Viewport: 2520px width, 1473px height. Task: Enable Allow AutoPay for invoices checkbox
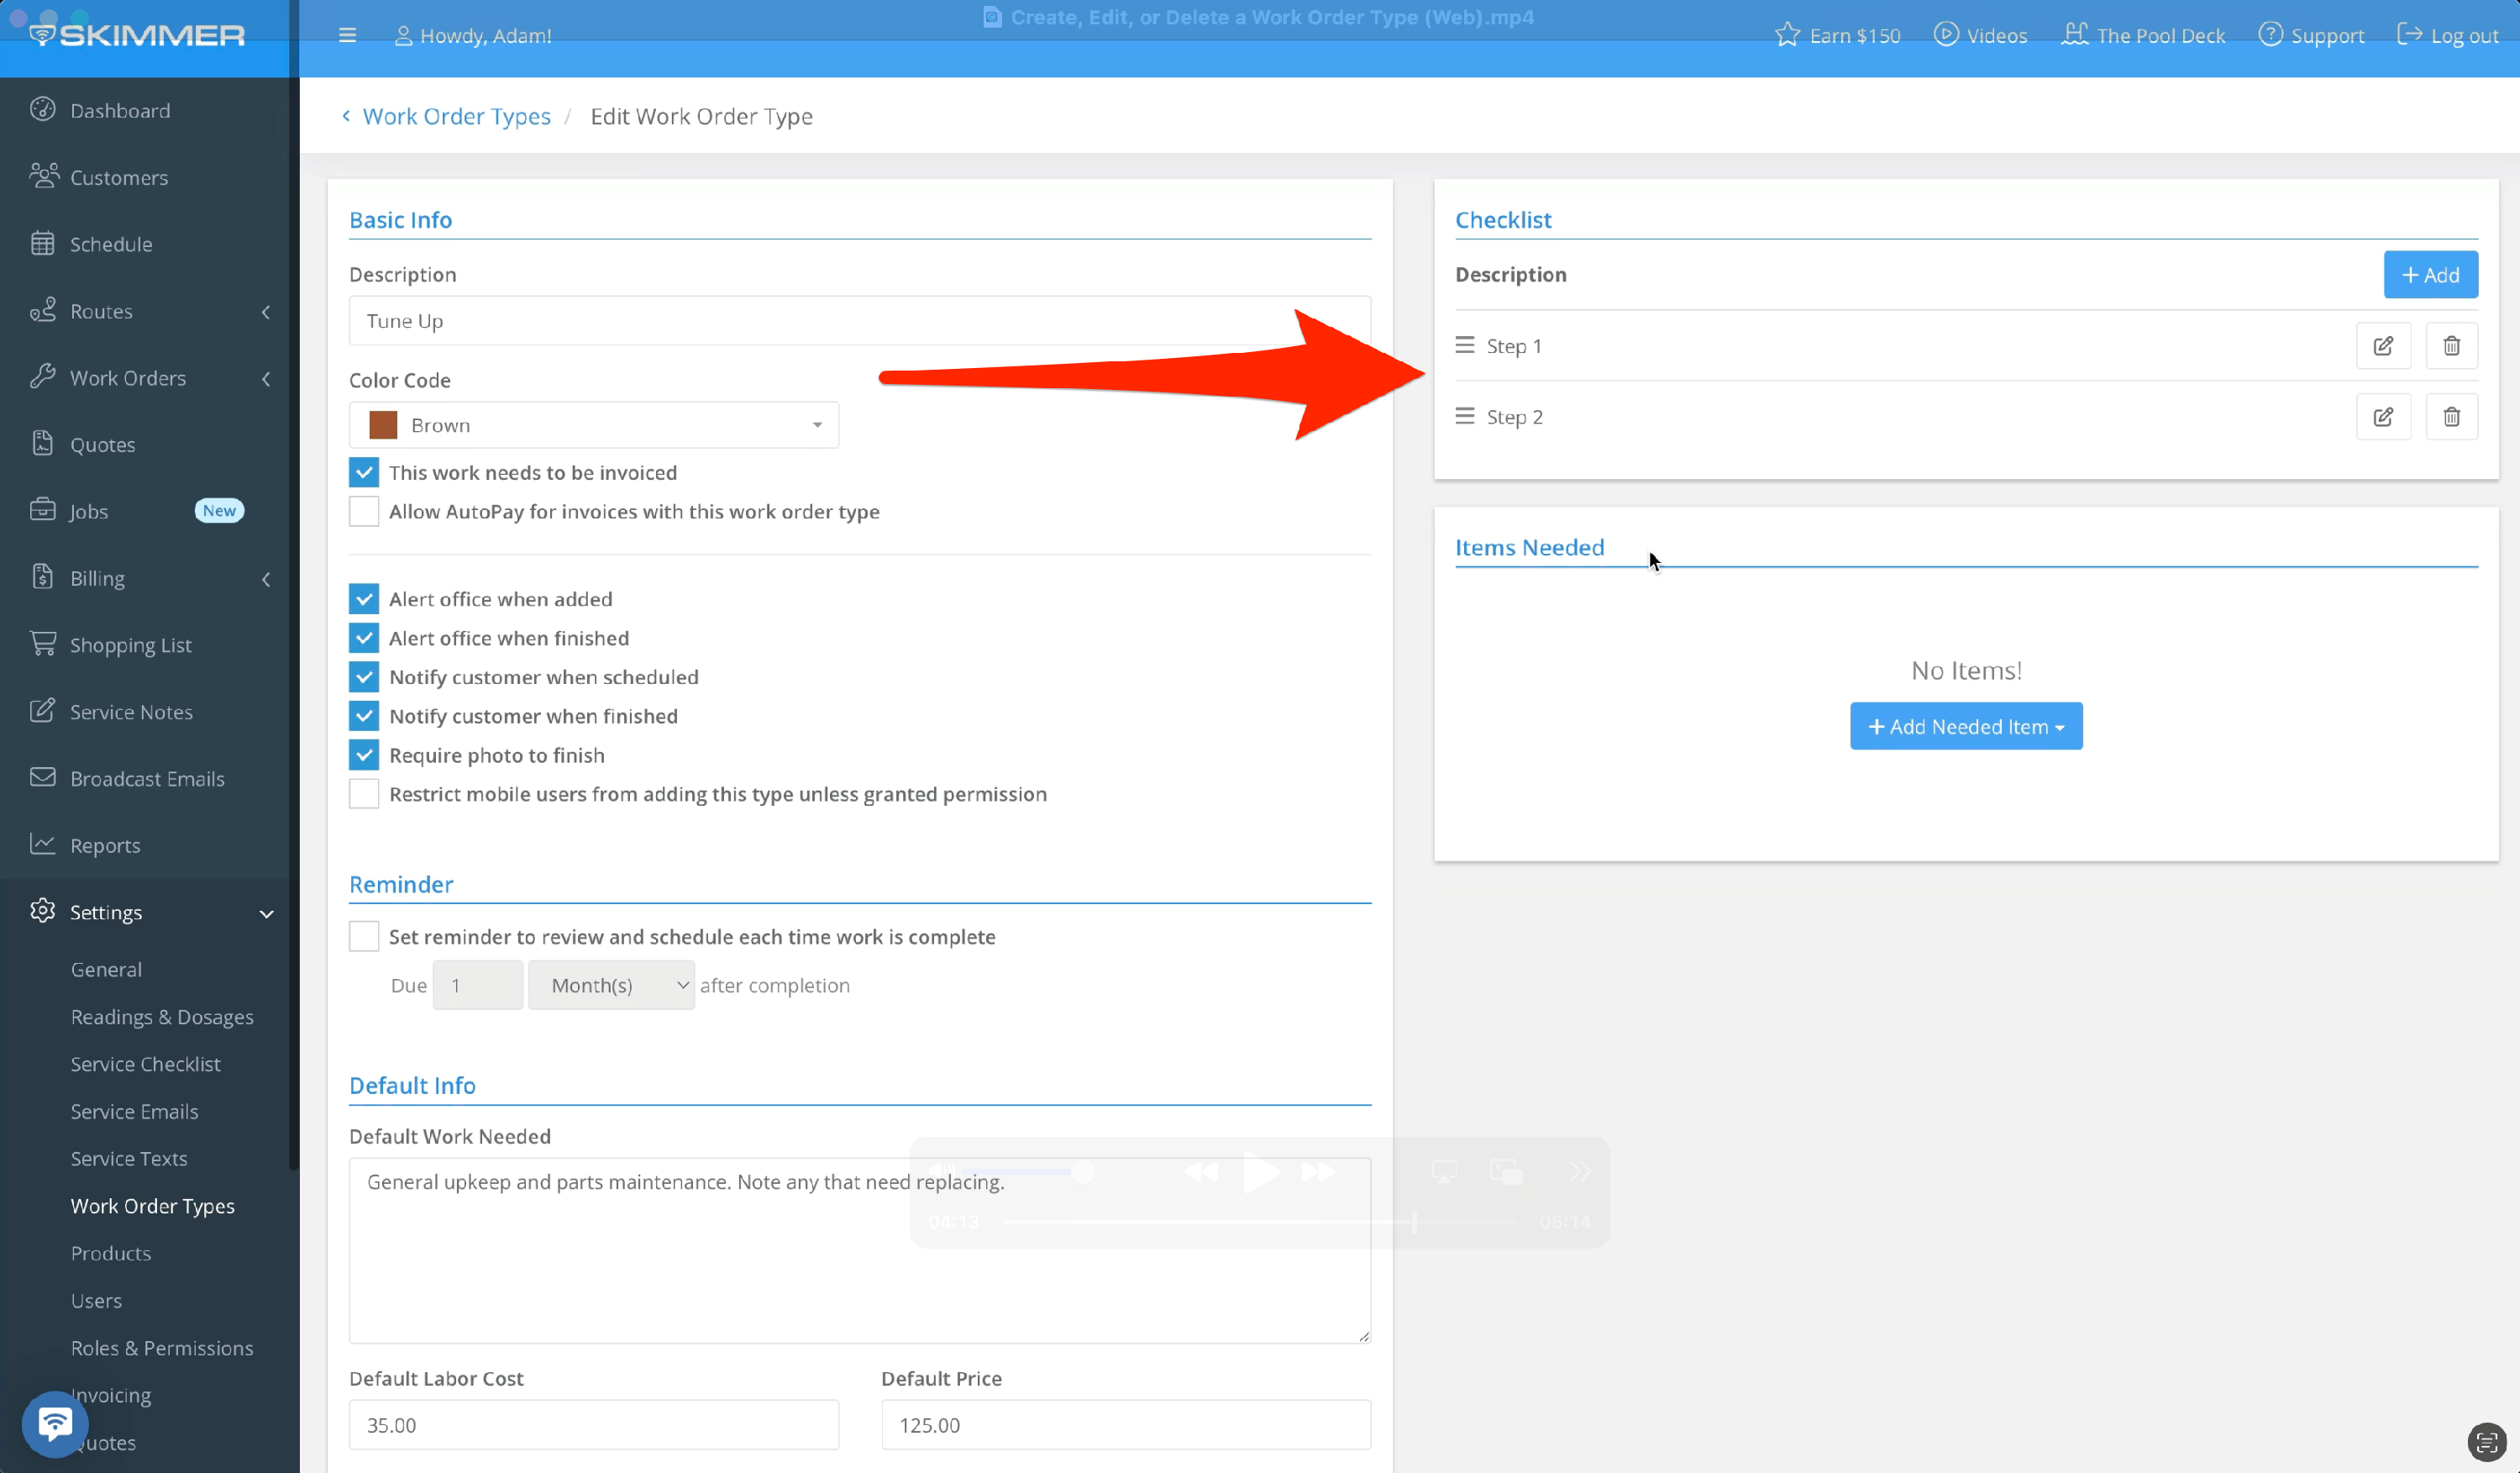click(x=364, y=511)
